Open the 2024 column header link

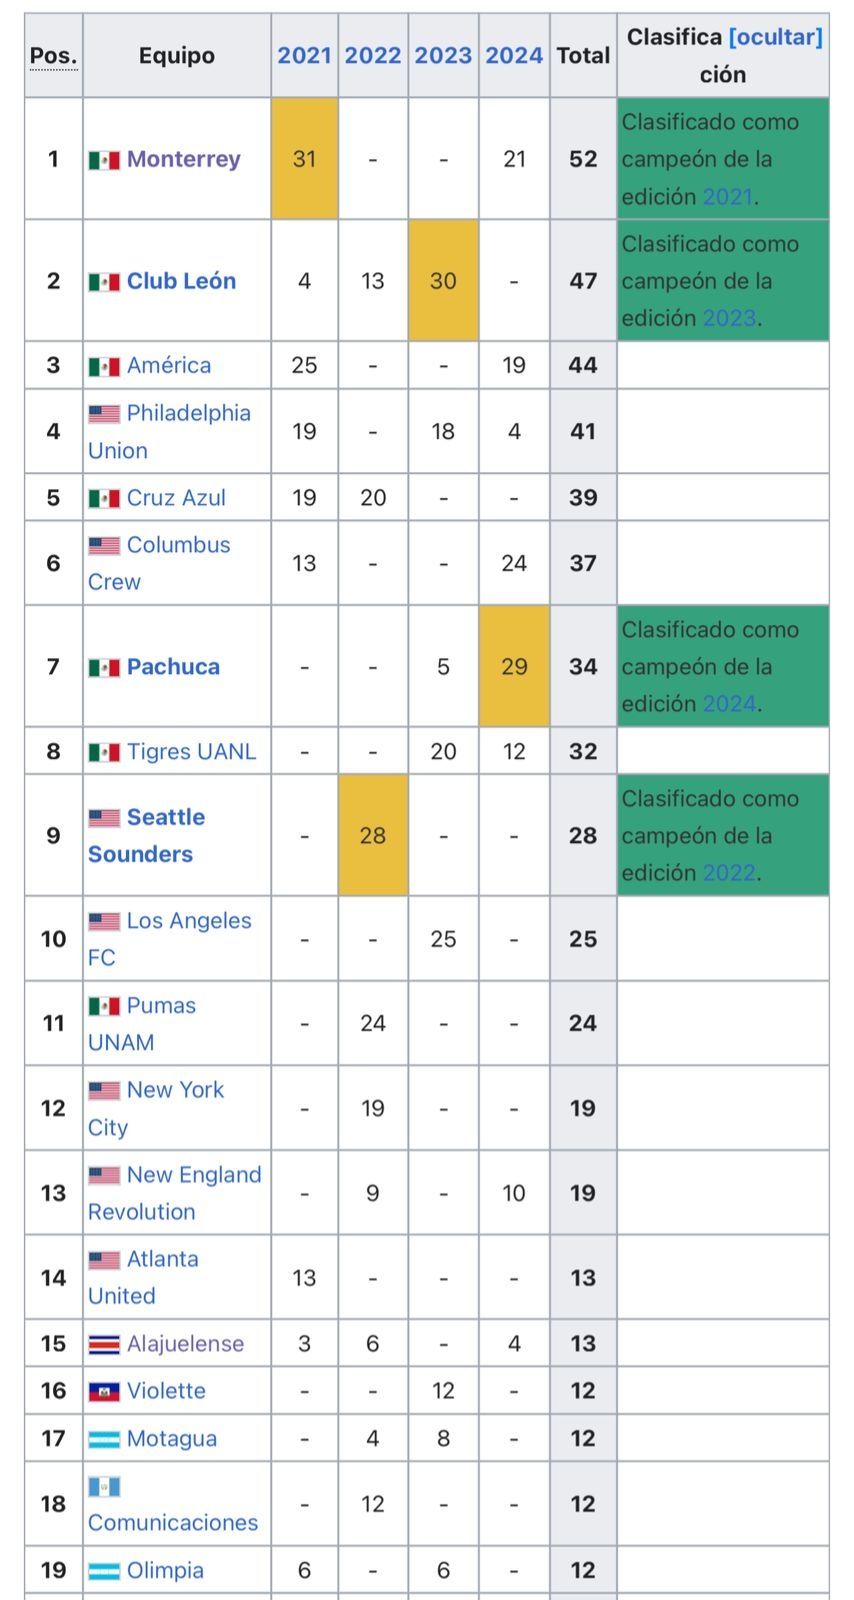(514, 56)
